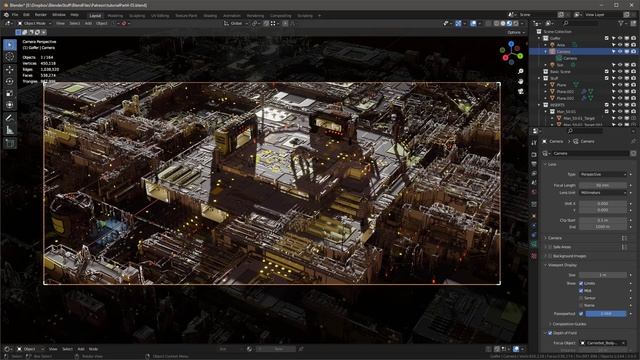
Task: Open the Object Mode dropdown
Action: pyautogui.click(x=34, y=23)
